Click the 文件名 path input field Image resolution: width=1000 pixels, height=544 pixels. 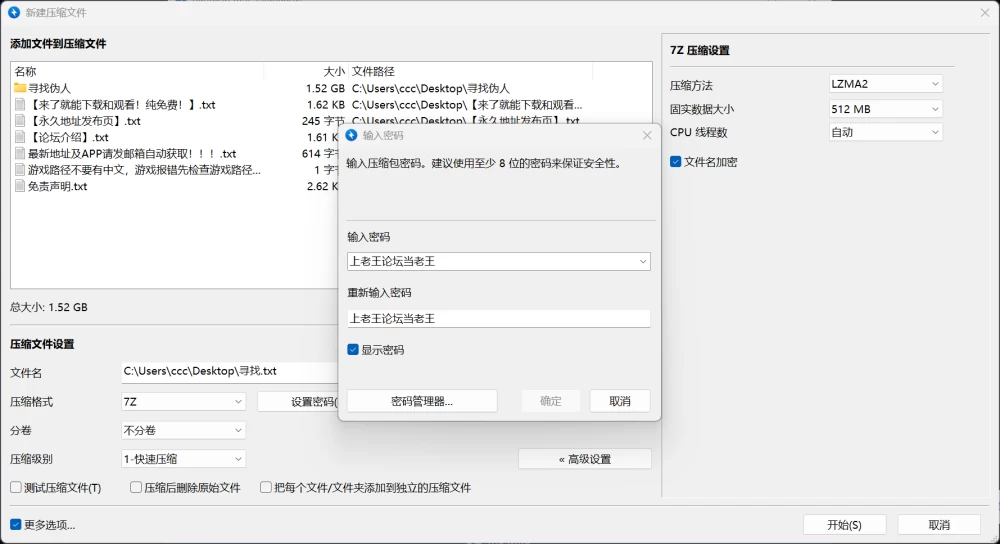tap(230, 371)
